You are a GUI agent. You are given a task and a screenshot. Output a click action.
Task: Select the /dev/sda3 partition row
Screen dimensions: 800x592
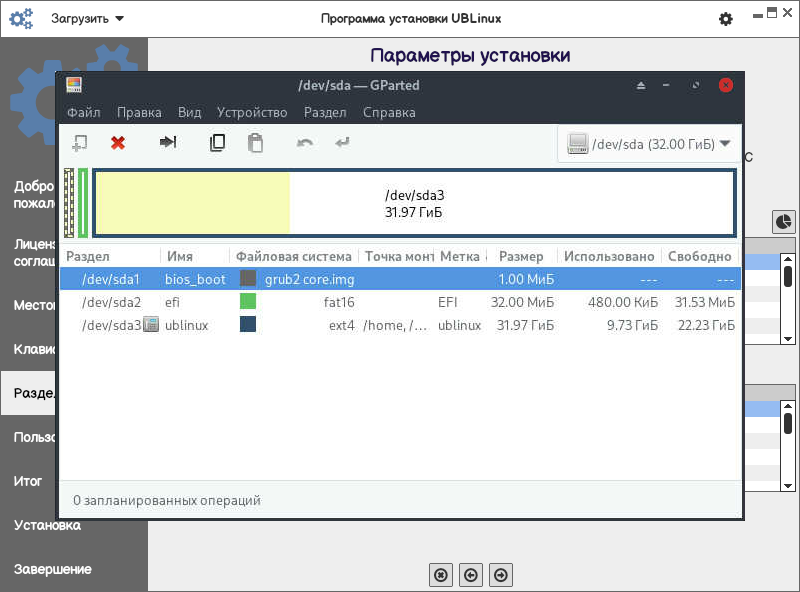(400, 325)
